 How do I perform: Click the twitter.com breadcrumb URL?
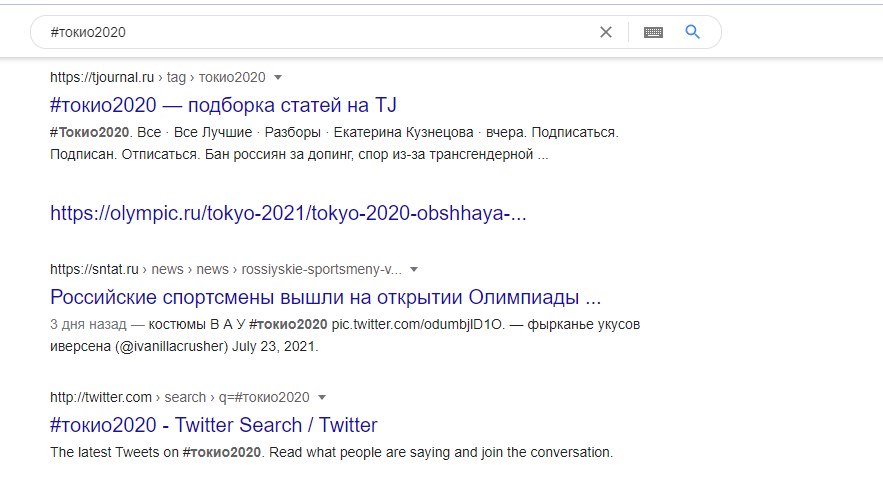(x=101, y=397)
